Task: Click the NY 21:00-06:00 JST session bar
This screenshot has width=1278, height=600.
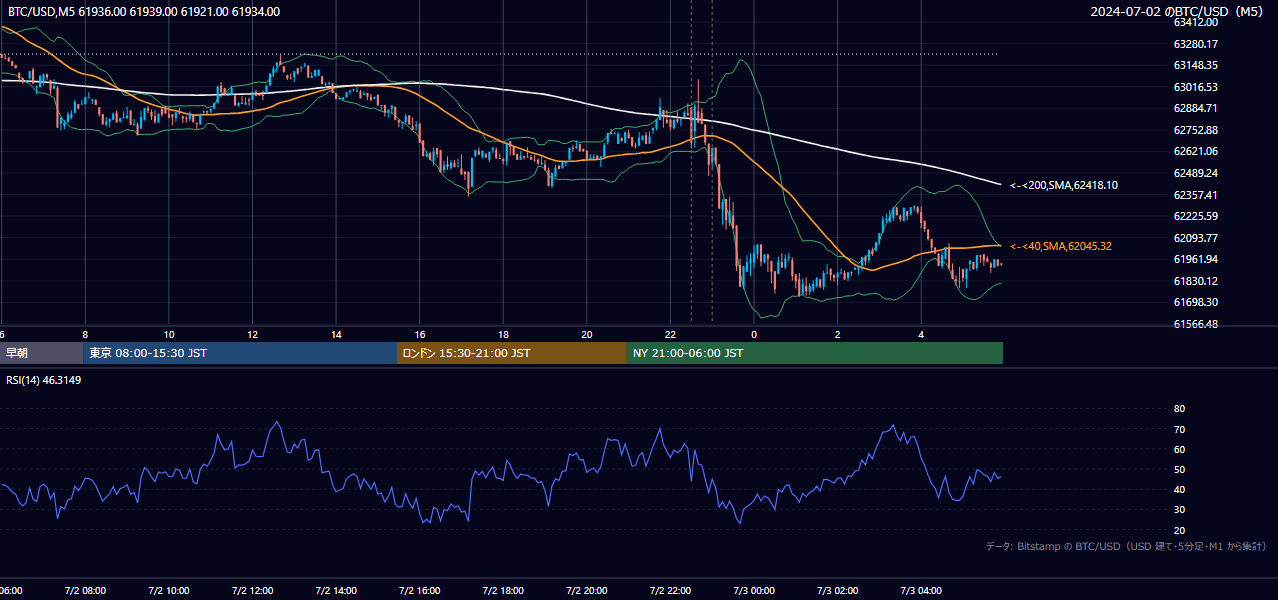Action: click(815, 353)
